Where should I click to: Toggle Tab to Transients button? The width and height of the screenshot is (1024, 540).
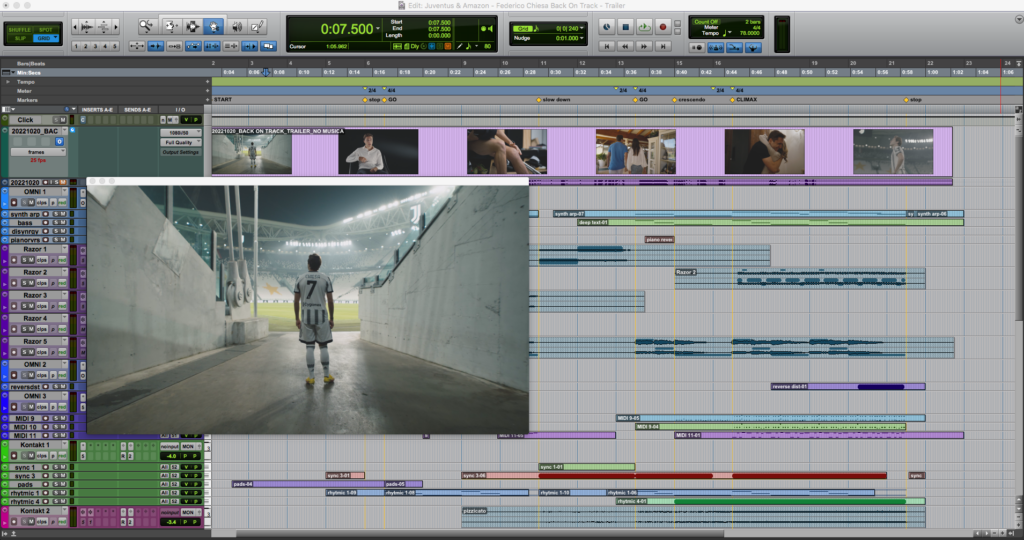[x=155, y=46]
